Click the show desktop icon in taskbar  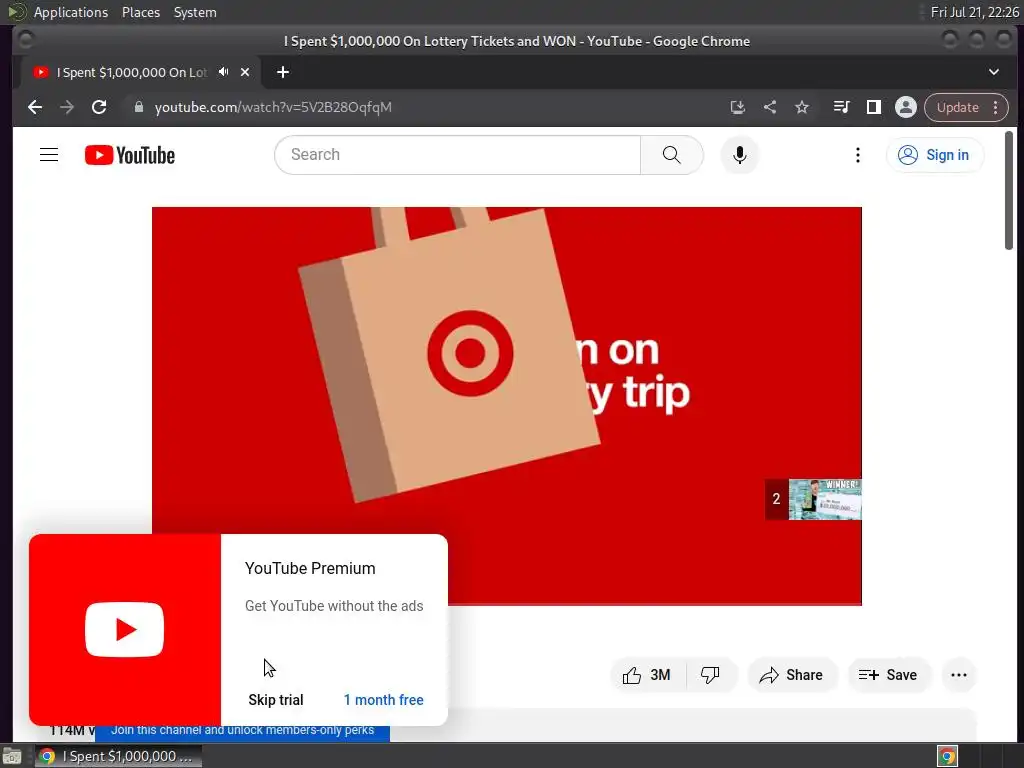[x=12, y=756]
